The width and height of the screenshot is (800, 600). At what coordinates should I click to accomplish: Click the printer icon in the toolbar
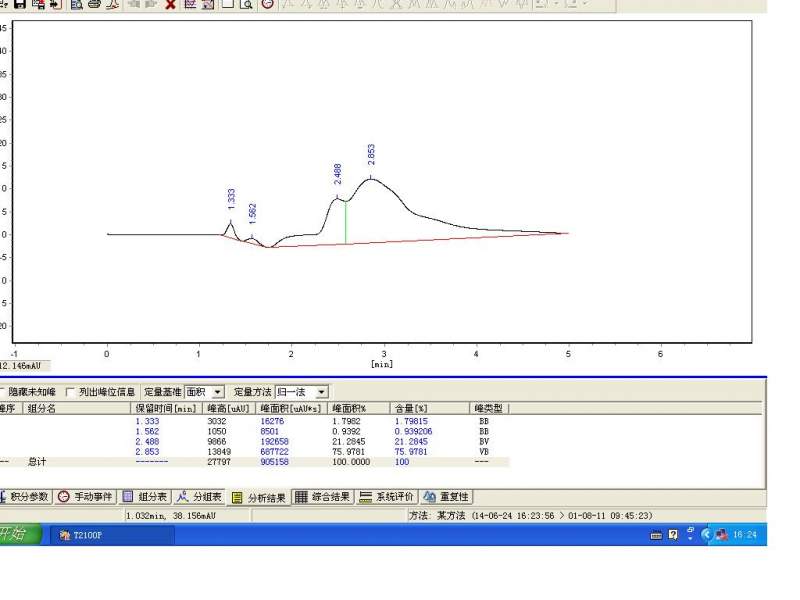tap(94, 4)
